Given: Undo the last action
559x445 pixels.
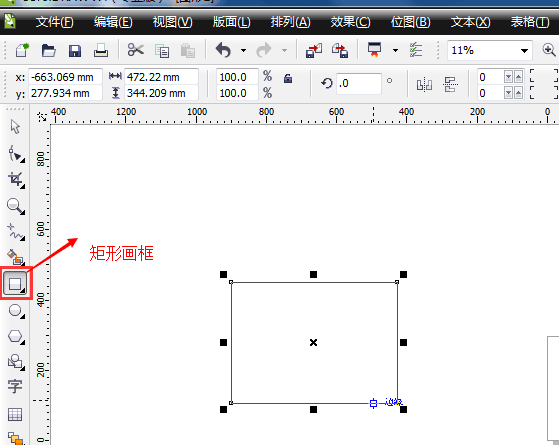Looking at the screenshot, I should (x=224, y=50).
